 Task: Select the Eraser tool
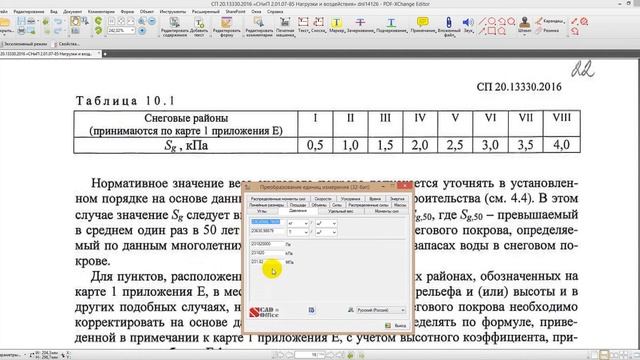point(547,31)
